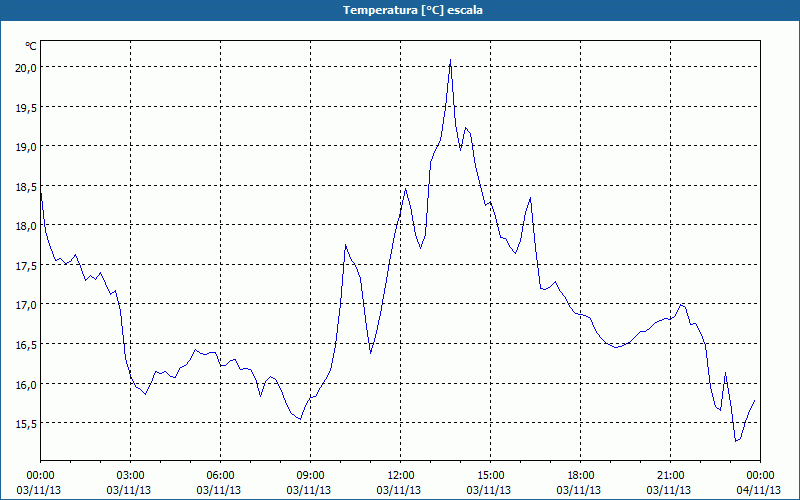The image size is (800, 500).
Task: Click the 09:00 time label
Action: [310, 476]
